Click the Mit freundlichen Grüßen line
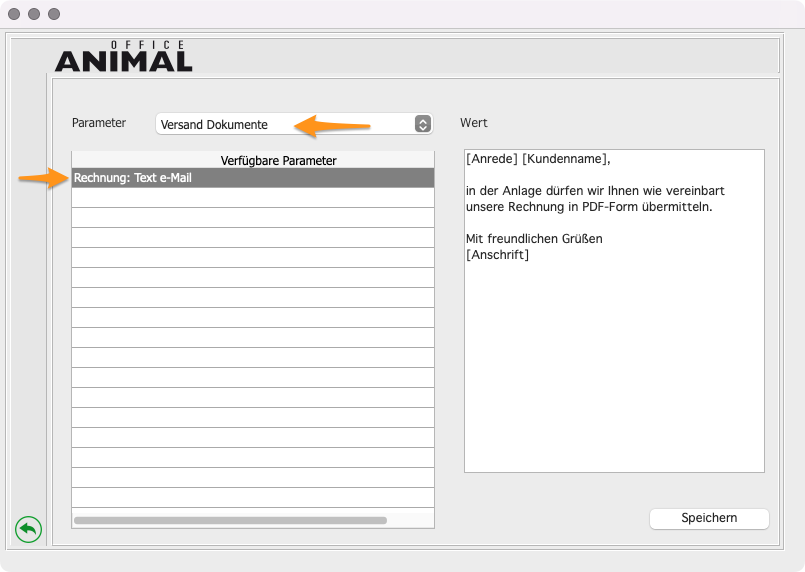The width and height of the screenshot is (805, 572). point(534,239)
